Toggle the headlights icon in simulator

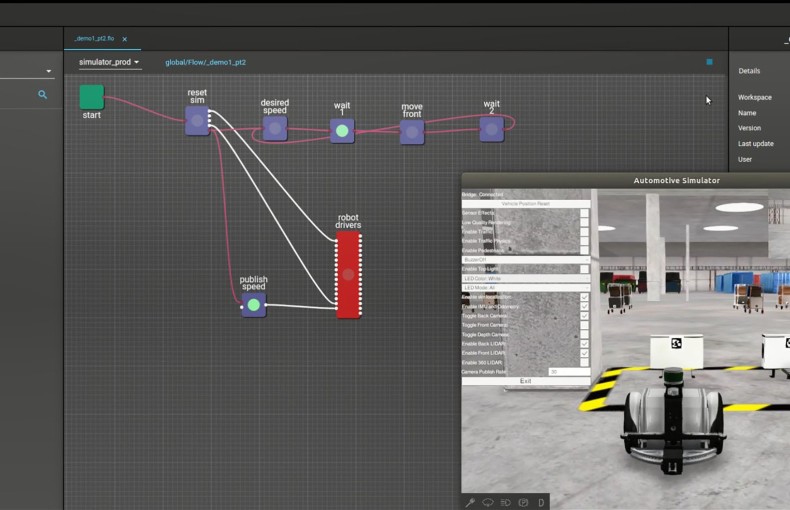coord(506,502)
